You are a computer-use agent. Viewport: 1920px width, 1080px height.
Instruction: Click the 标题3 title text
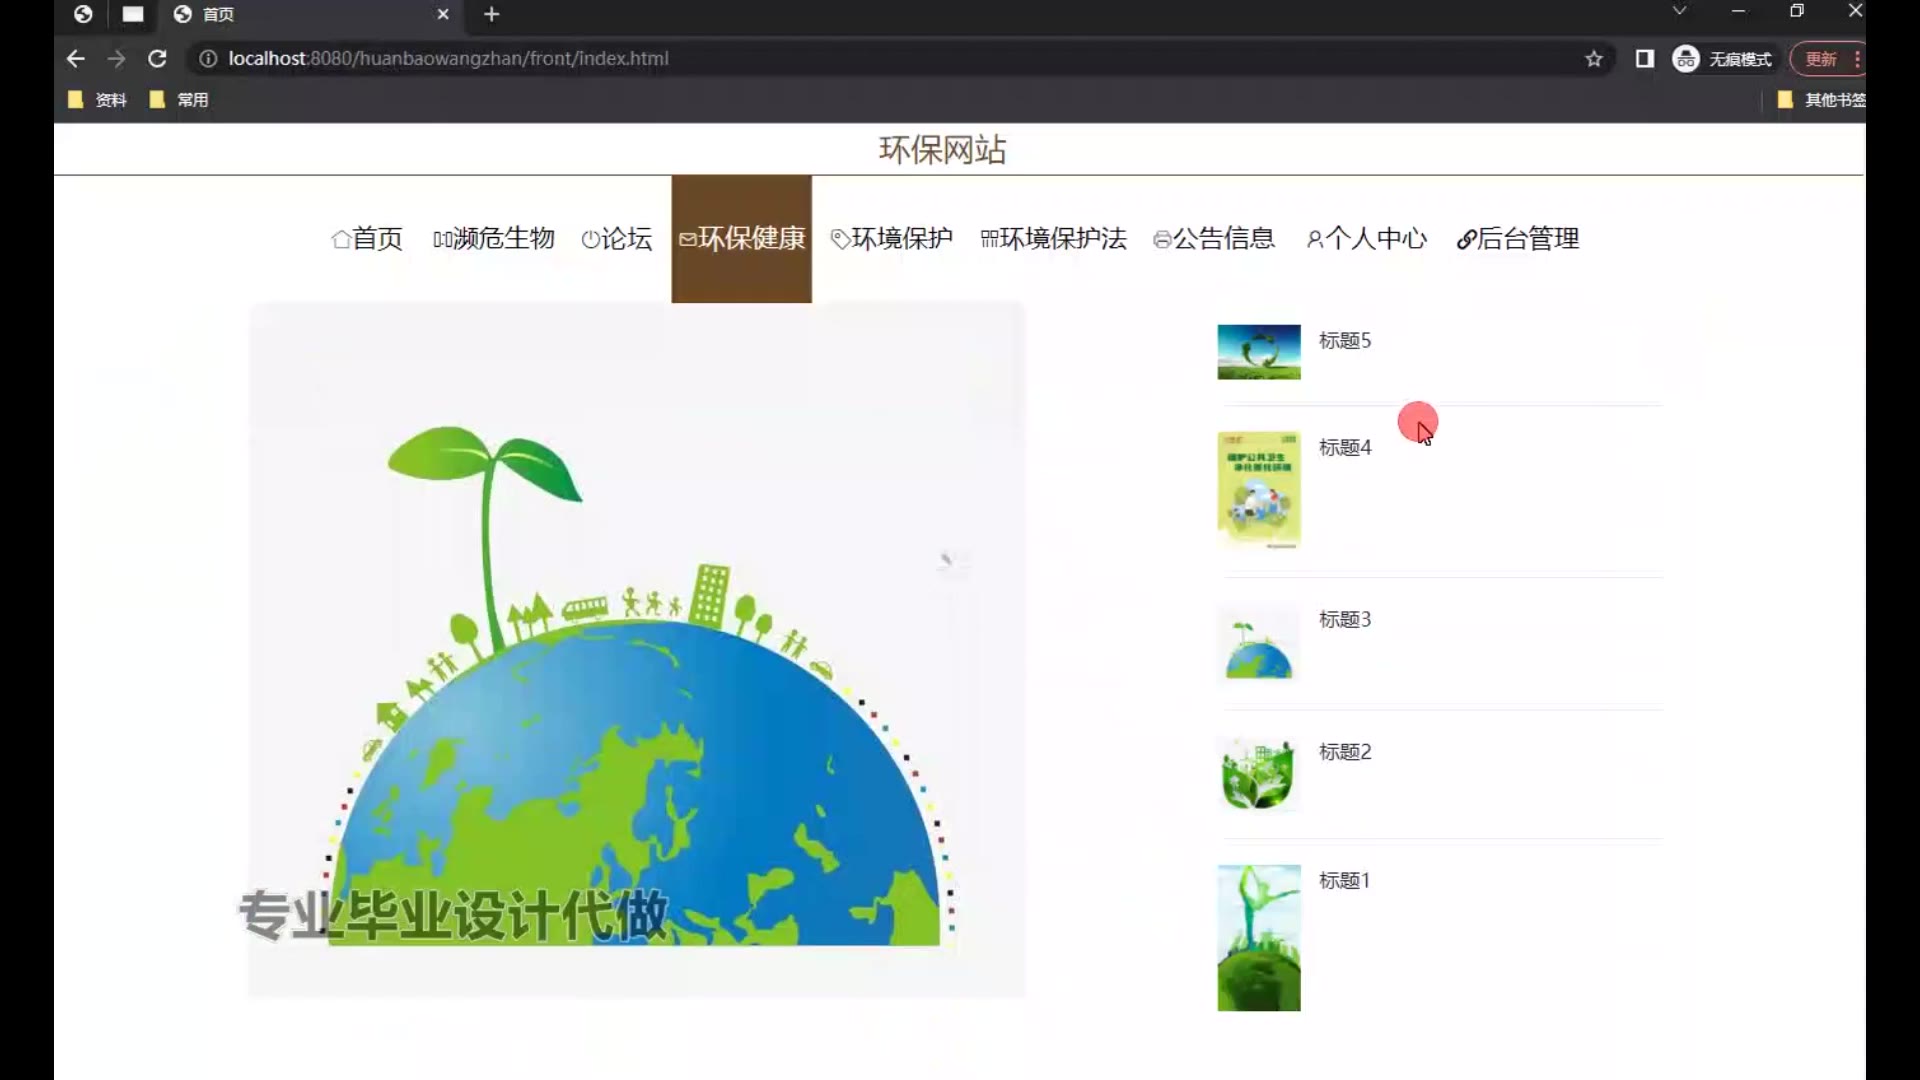click(x=1345, y=620)
